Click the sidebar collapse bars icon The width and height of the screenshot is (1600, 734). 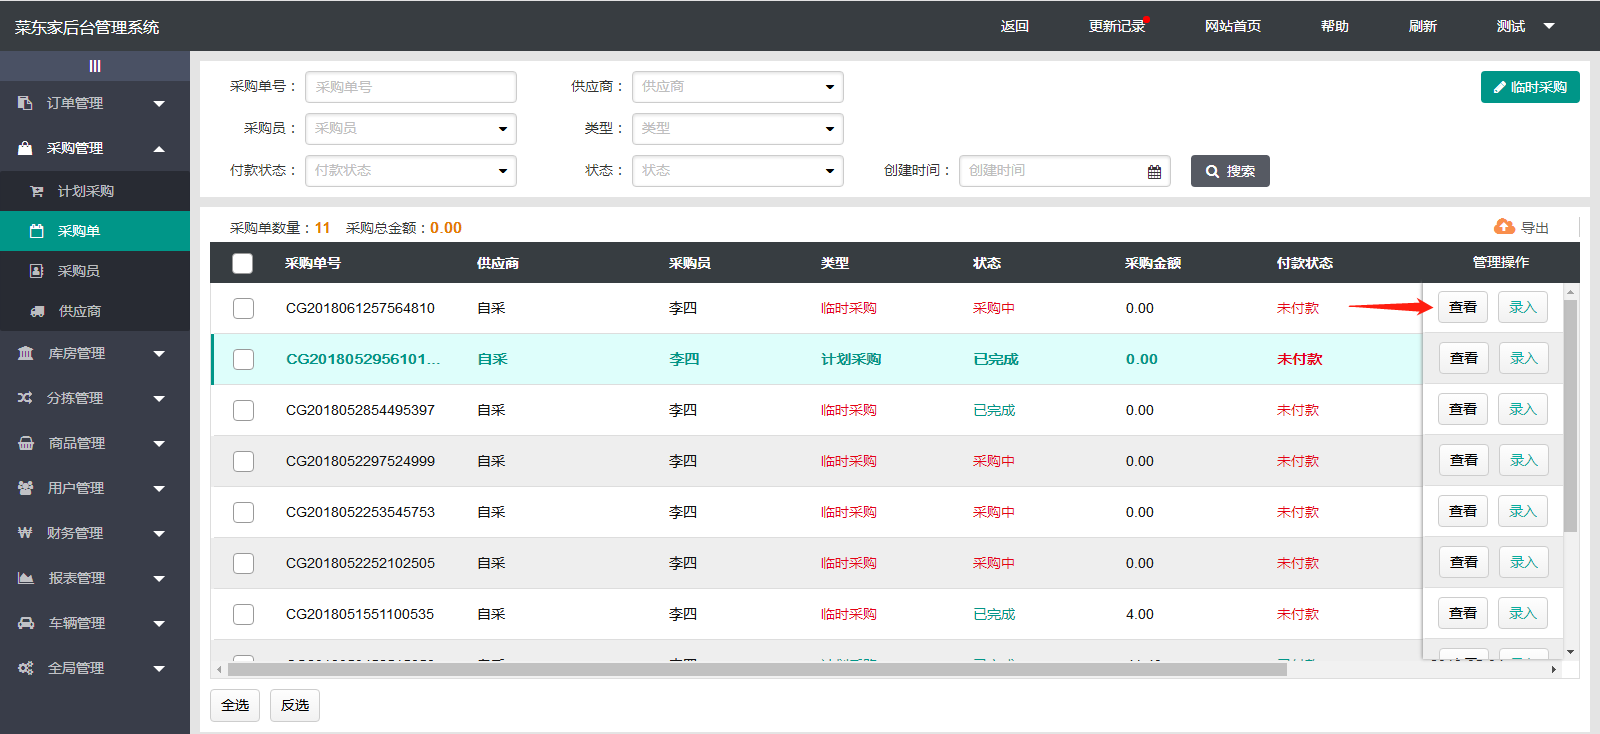click(x=95, y=66)
